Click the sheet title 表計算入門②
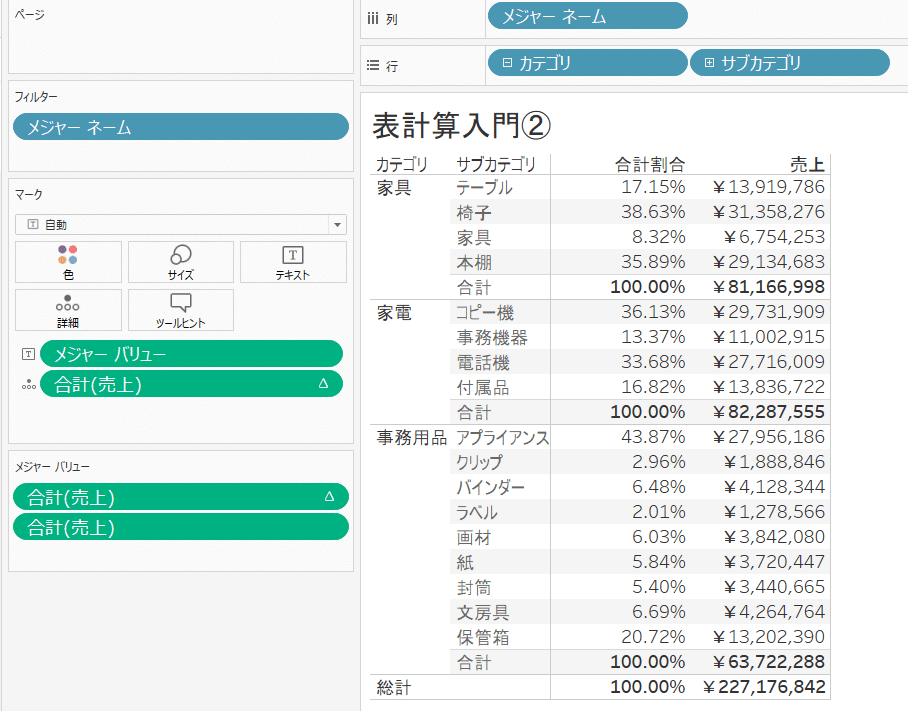This screenshot has height=711, width=908. coord(461,126)
